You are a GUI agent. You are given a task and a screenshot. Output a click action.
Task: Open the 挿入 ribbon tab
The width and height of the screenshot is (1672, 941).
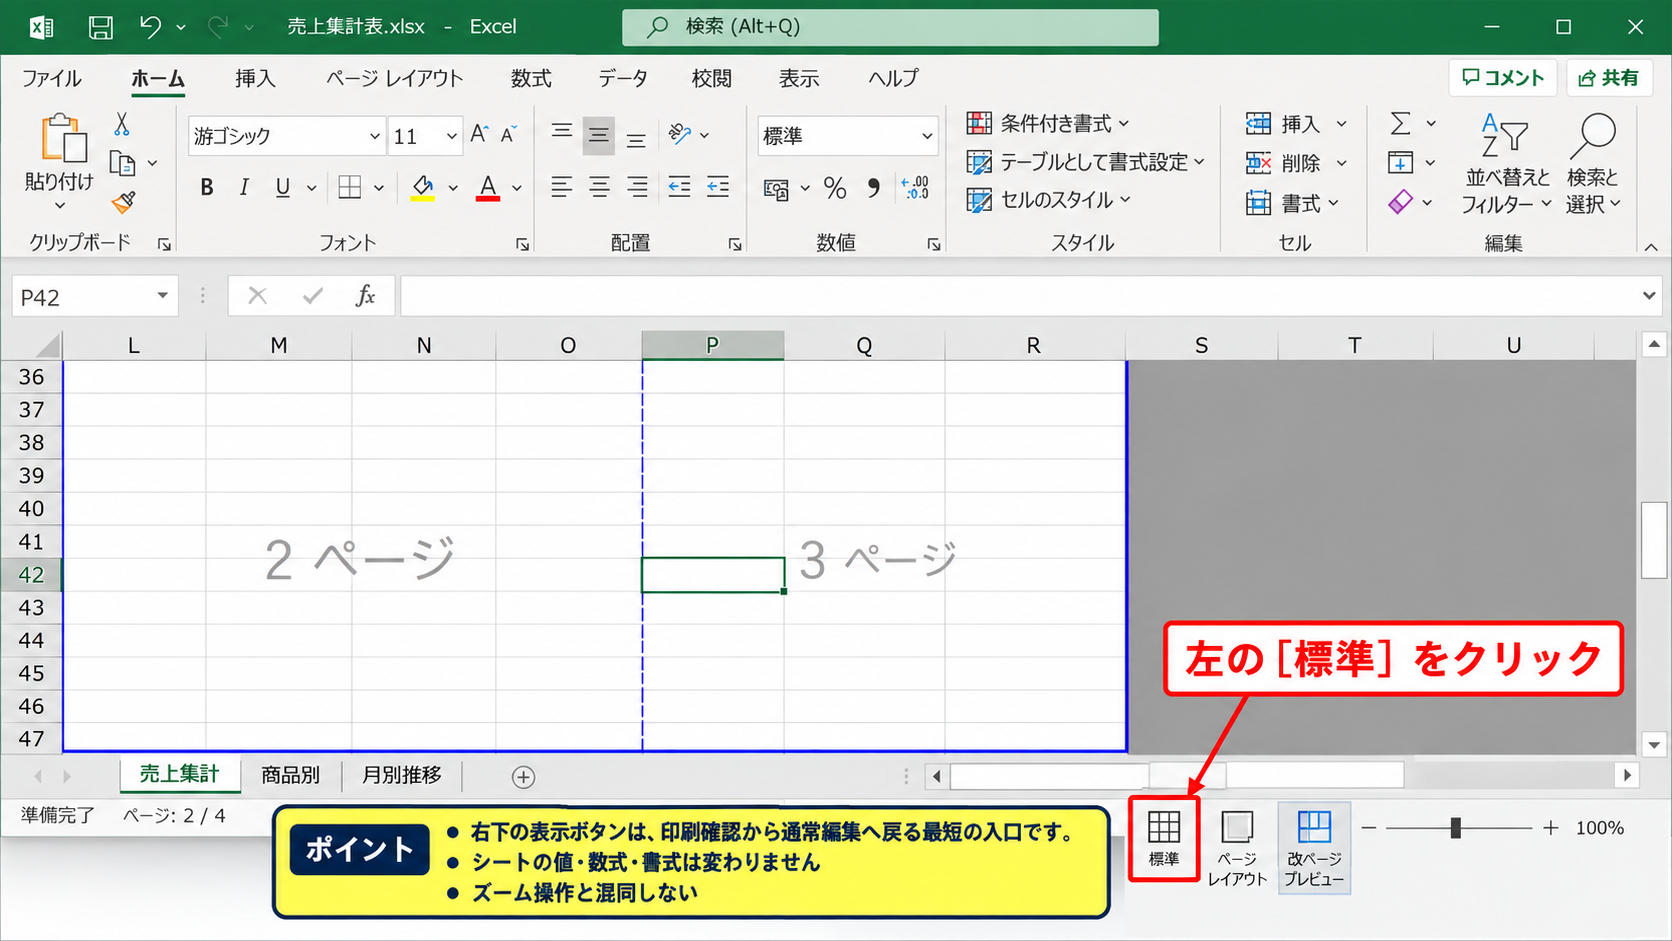point(255,78)
